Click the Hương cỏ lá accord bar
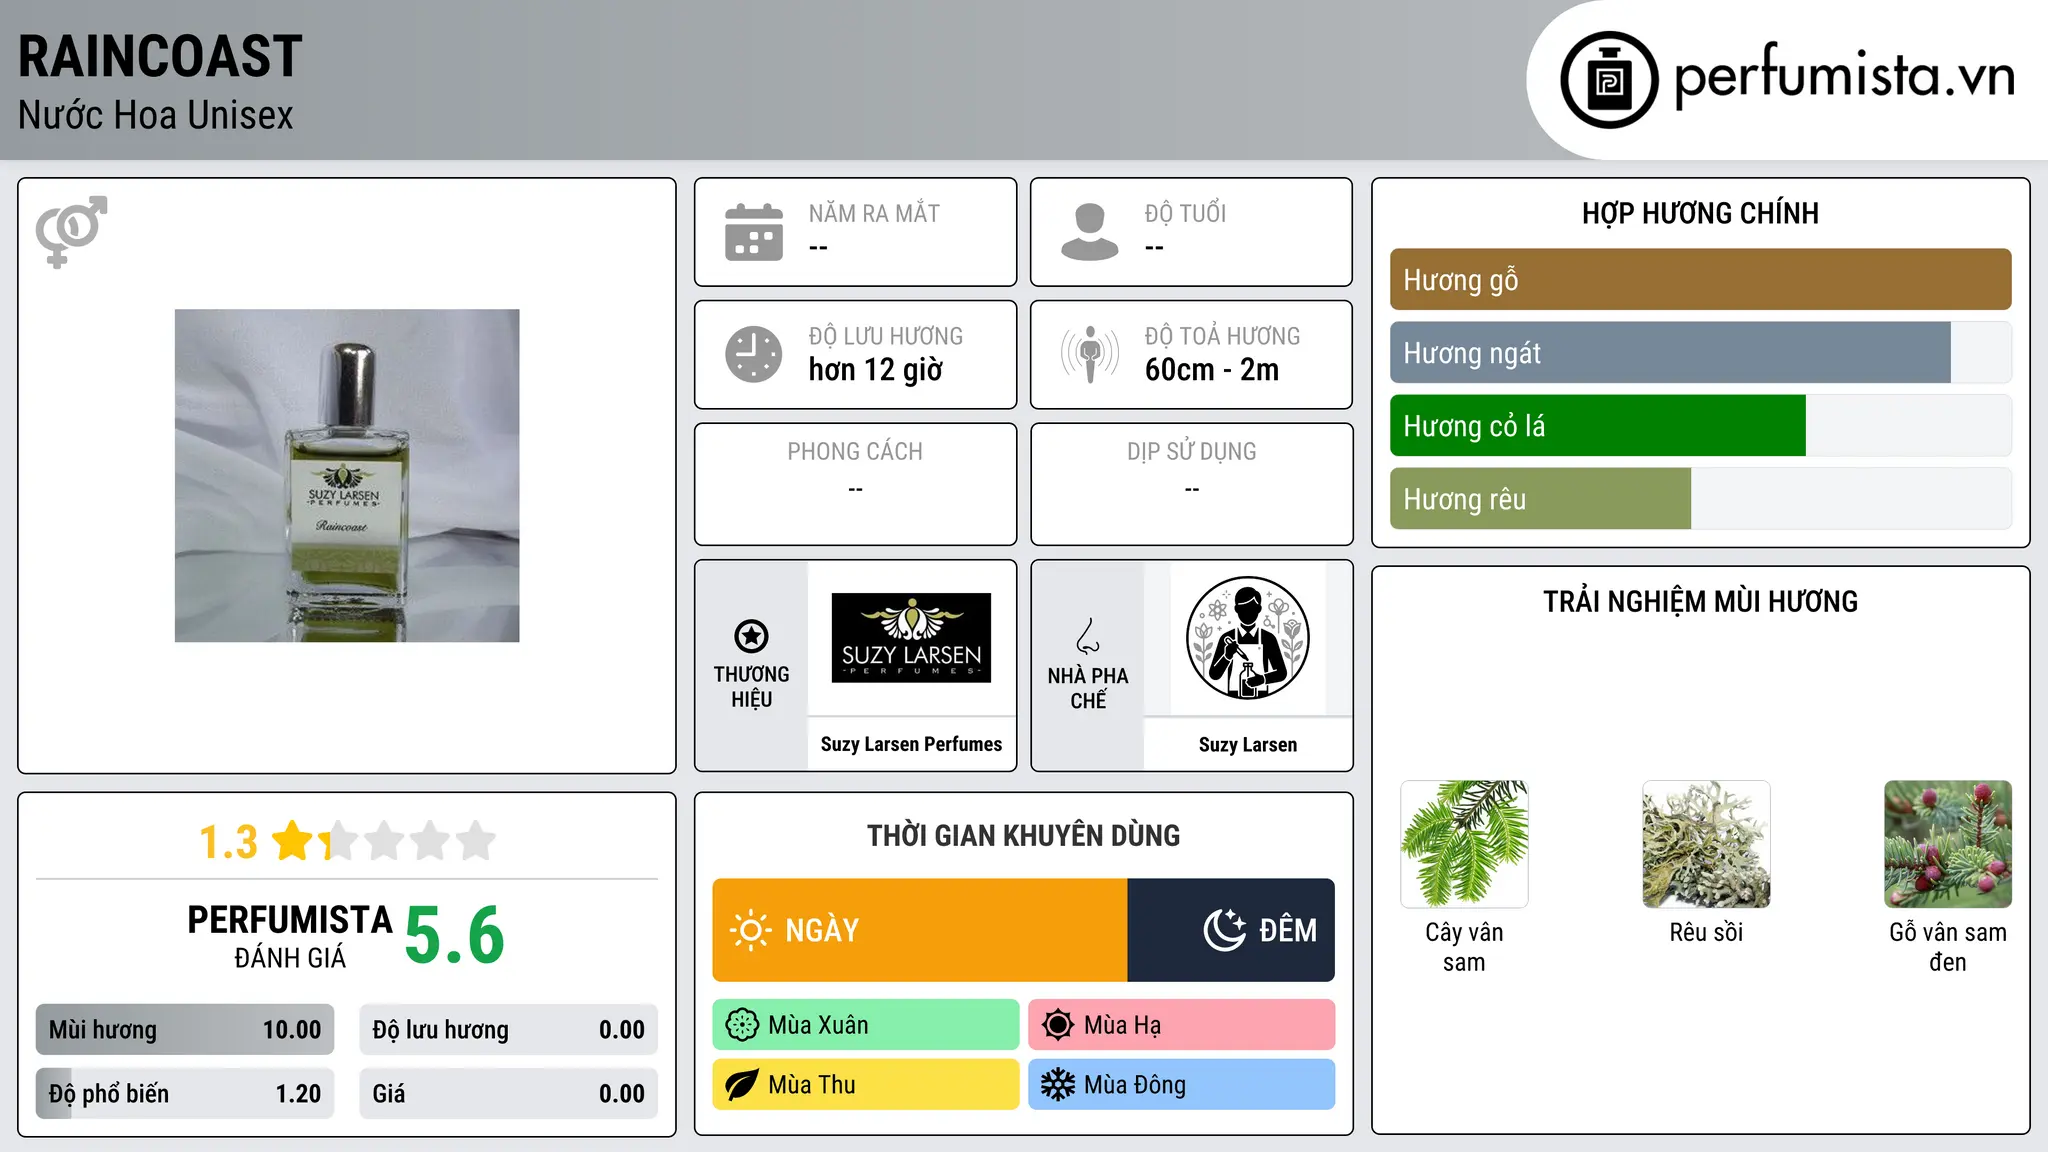 [1700, 426]
